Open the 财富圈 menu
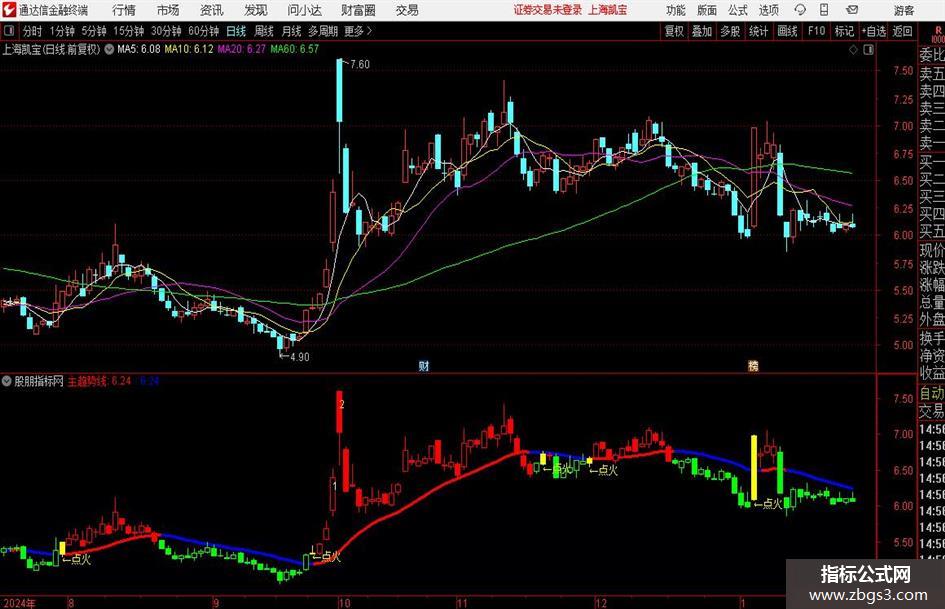945x609 pixels. click(358, 10)
